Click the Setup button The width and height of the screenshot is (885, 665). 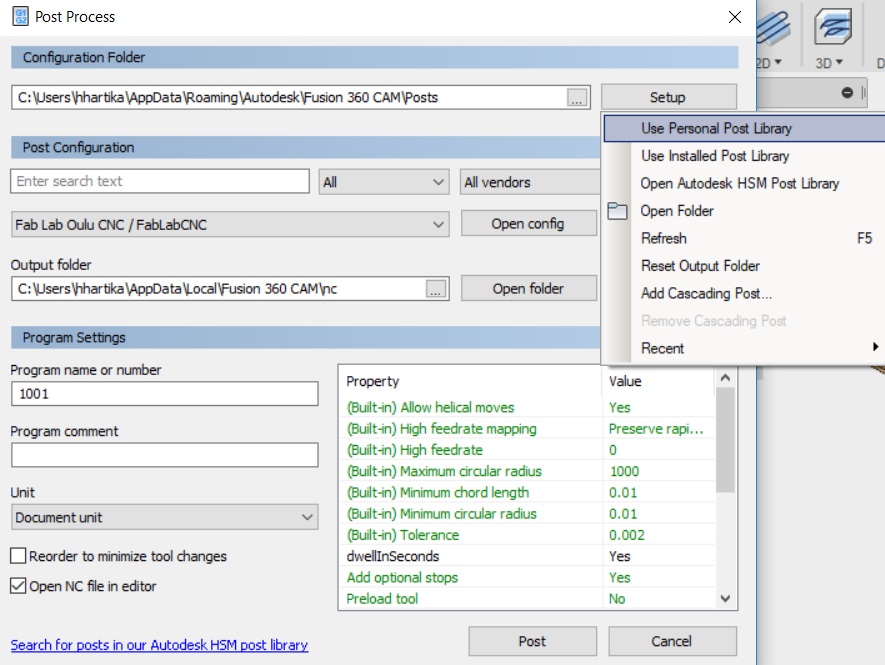(x=668, y=97)
